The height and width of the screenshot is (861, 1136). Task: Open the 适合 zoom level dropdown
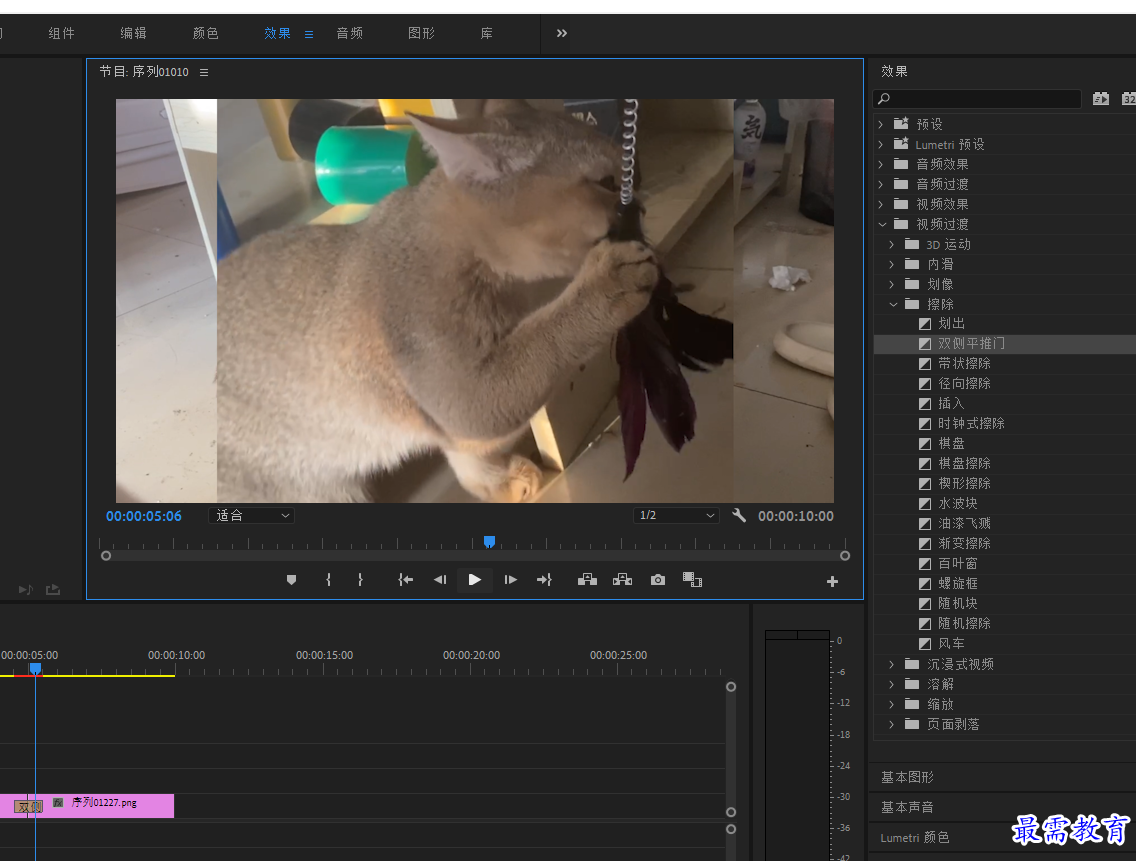point(251,515)
